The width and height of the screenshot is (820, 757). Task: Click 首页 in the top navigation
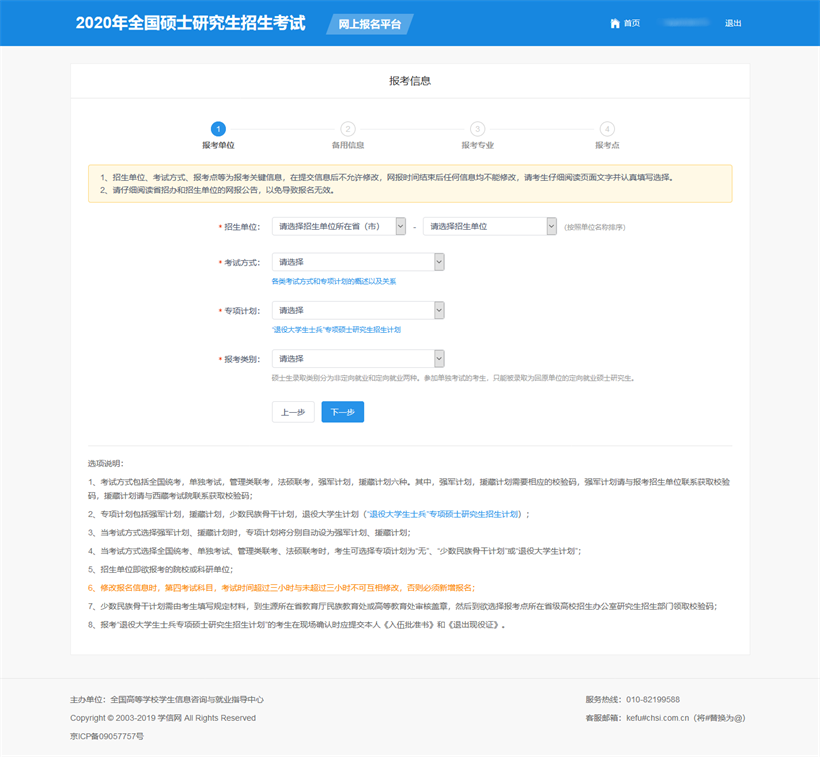[632, 23]
